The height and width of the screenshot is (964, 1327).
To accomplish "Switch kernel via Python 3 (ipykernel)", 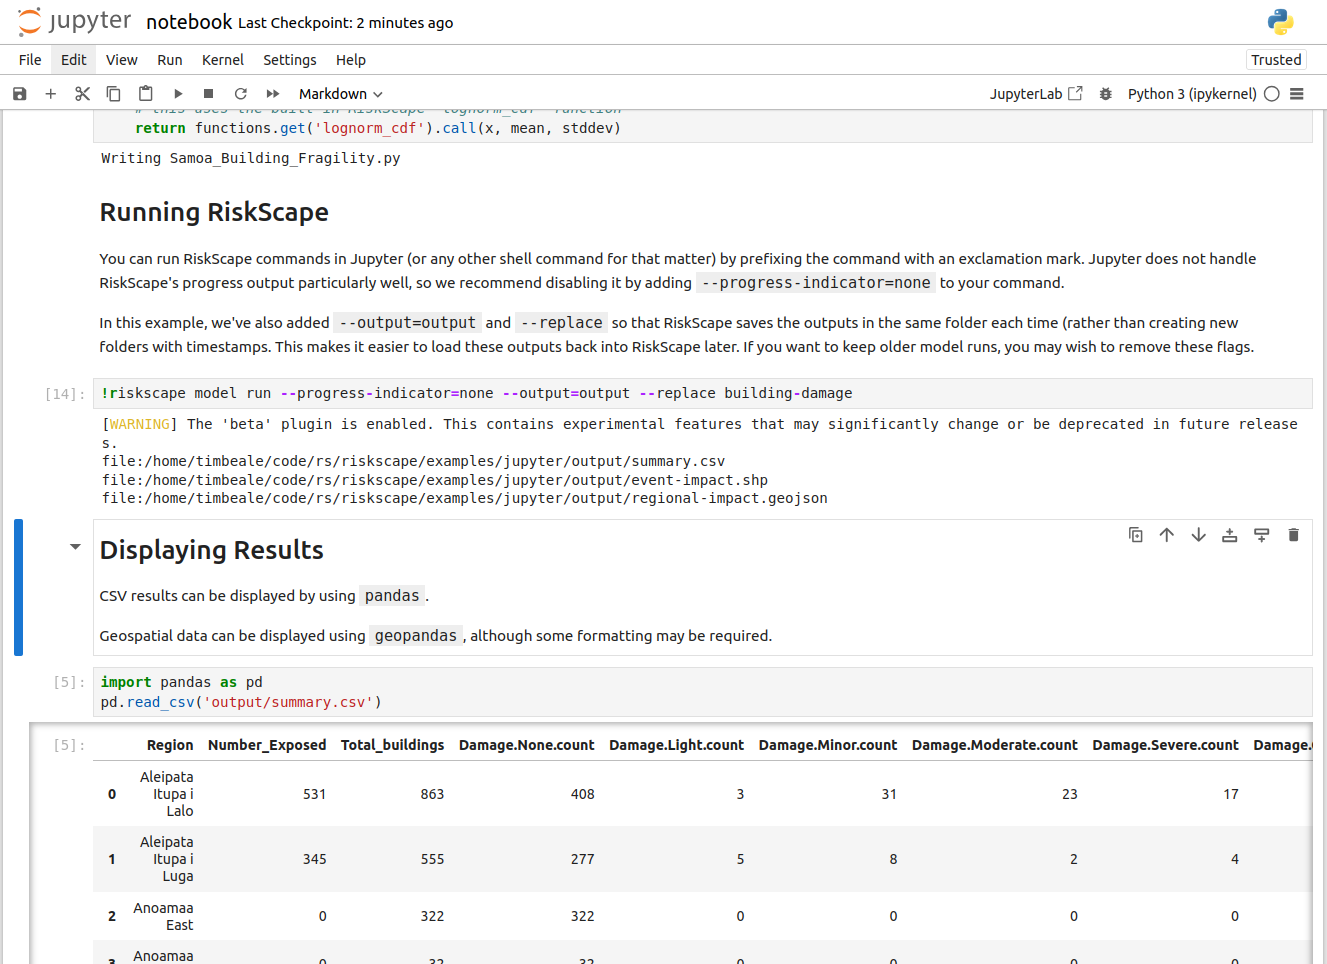I will click(x=1192, y=94).
